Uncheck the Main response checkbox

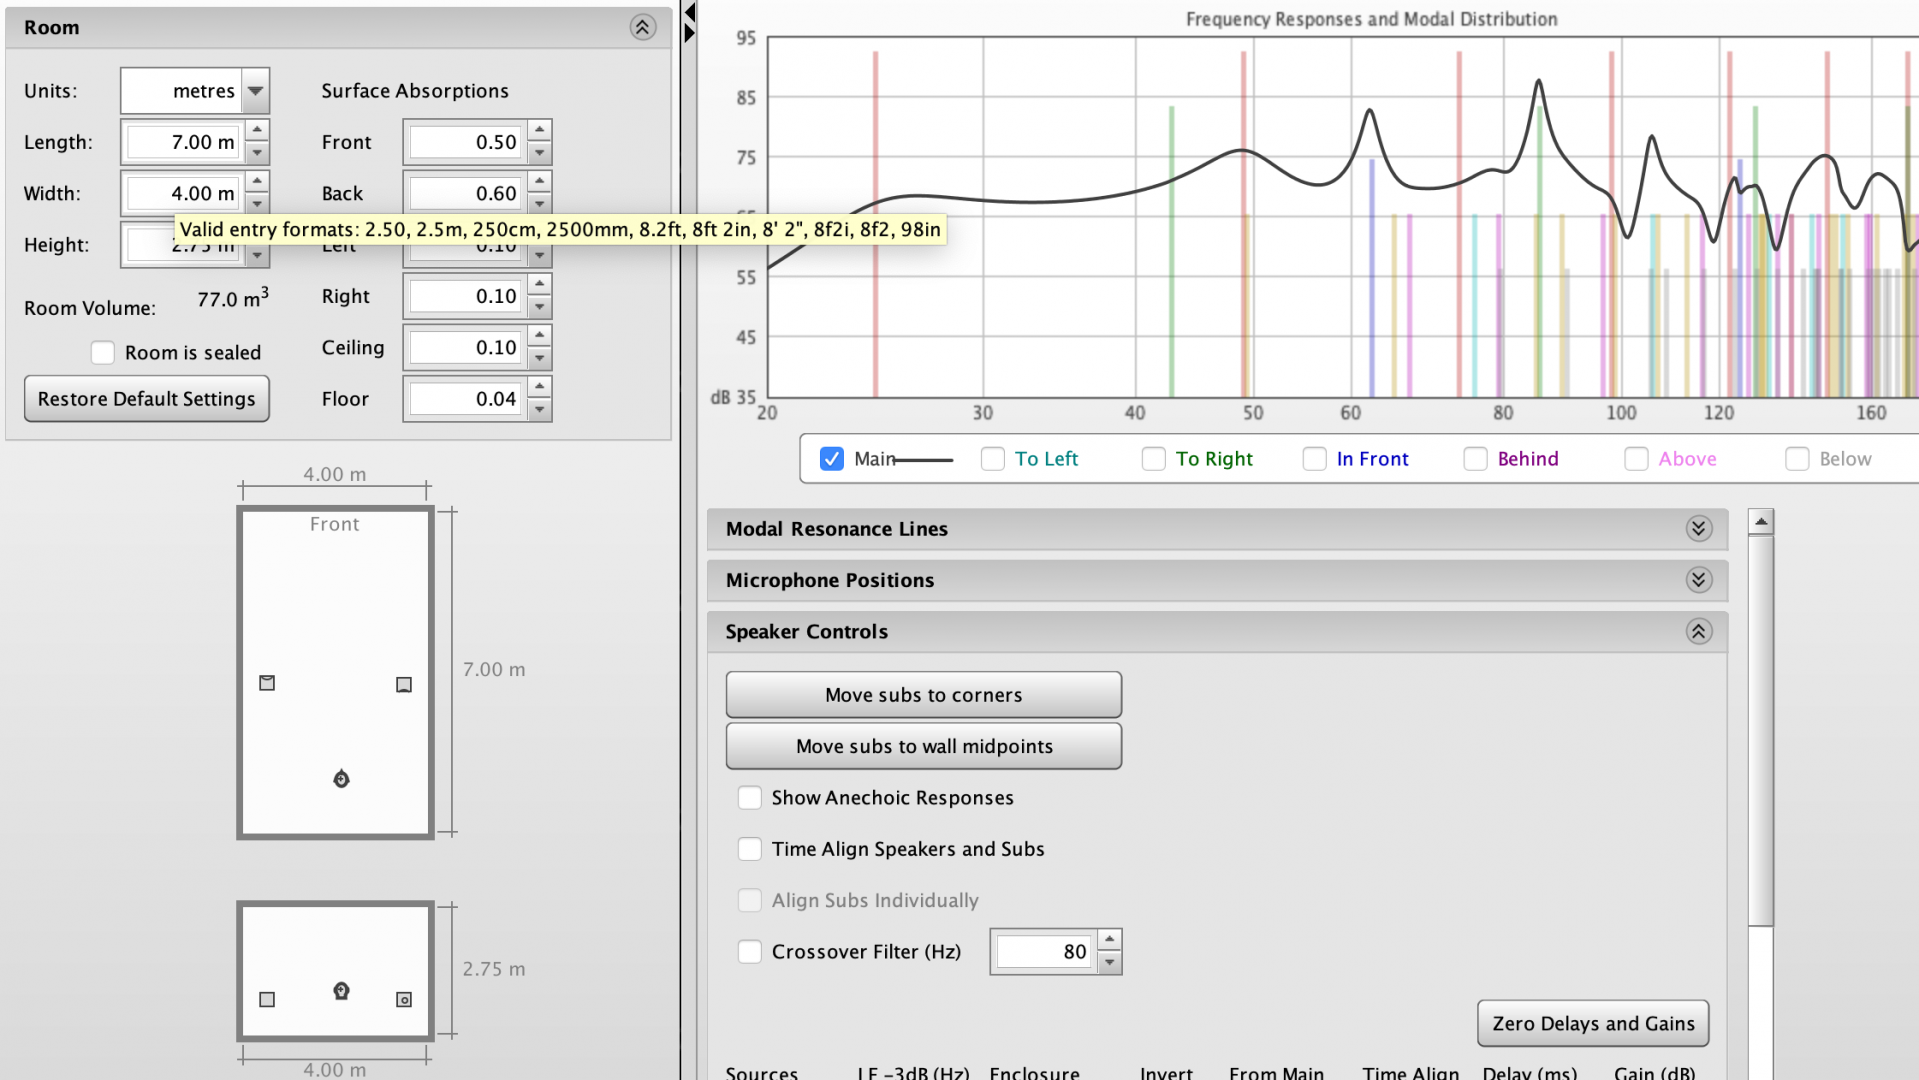coord(831,459)
